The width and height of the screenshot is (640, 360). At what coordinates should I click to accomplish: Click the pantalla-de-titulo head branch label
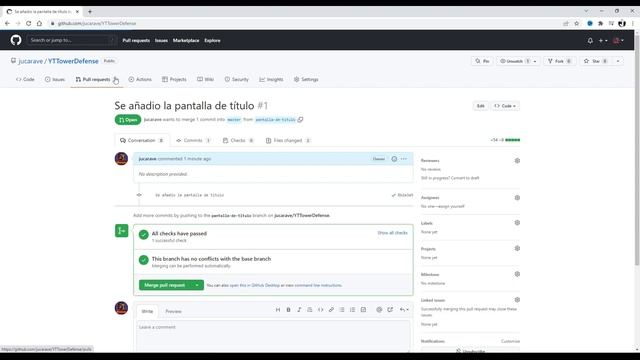[275, 120]
